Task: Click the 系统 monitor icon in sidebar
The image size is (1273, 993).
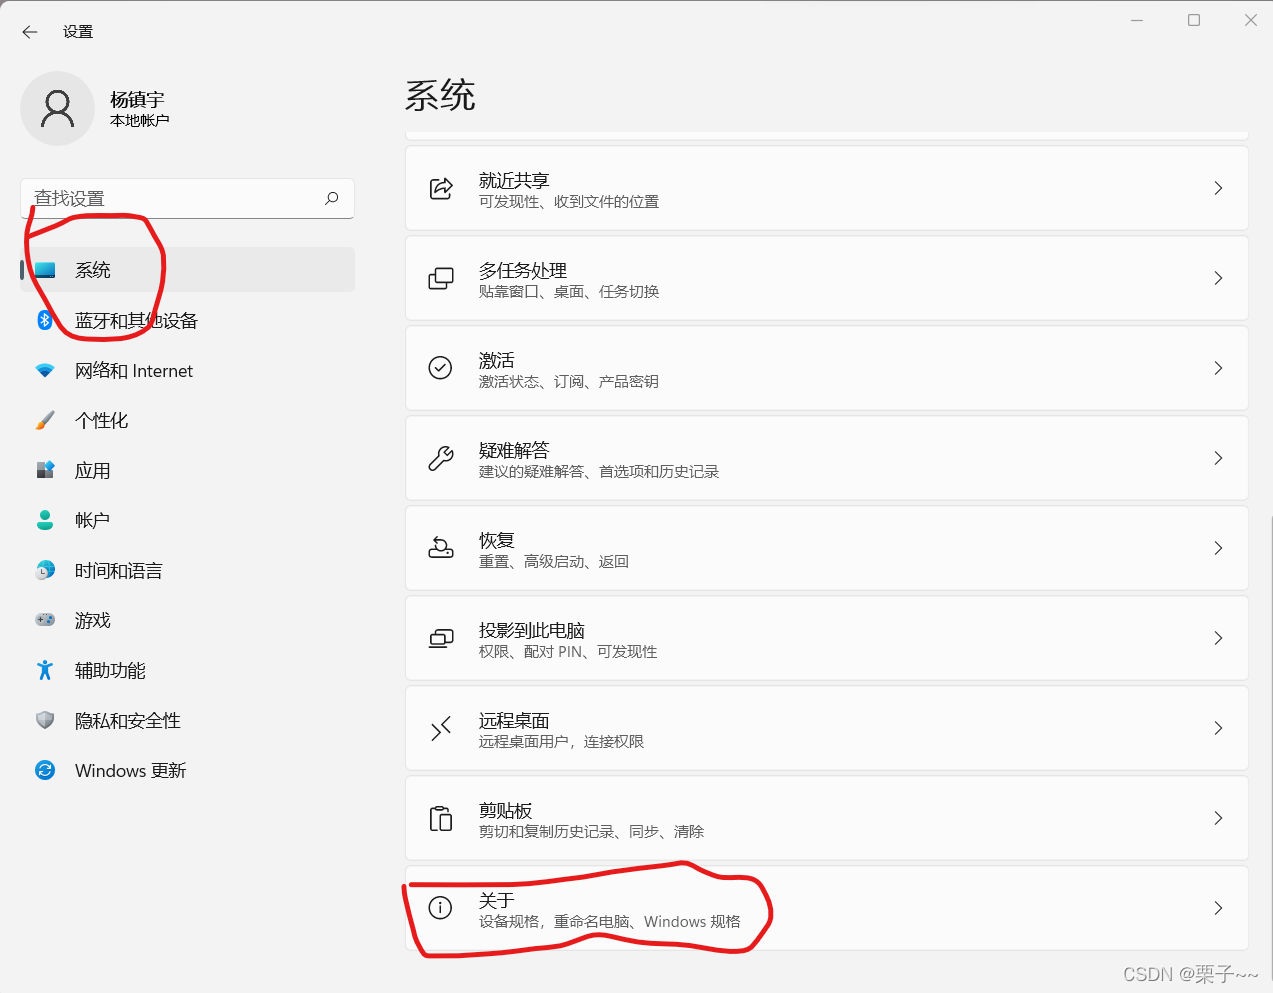Action: click(45, 270)
